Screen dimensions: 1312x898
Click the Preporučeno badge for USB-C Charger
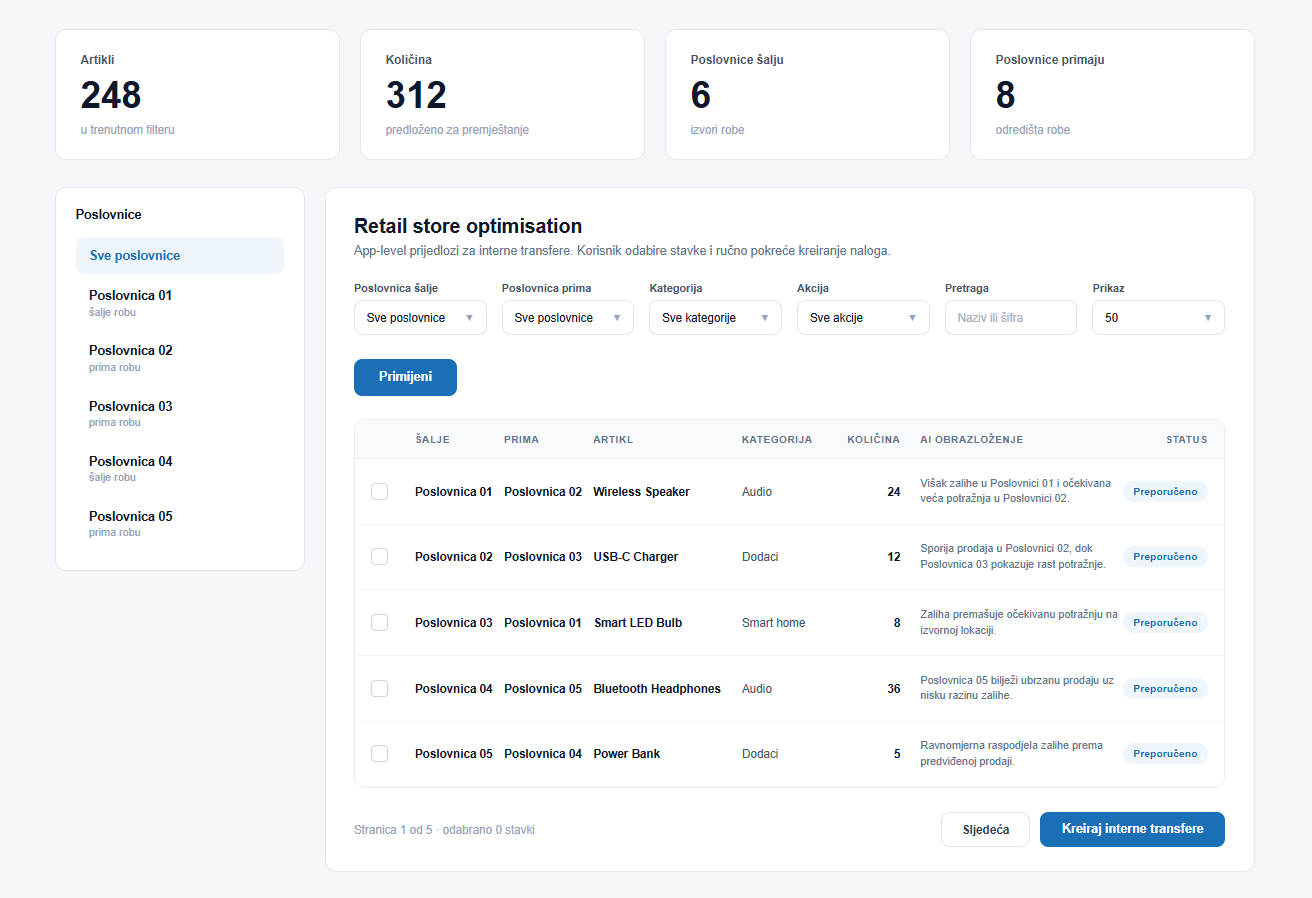point(1165,556)
